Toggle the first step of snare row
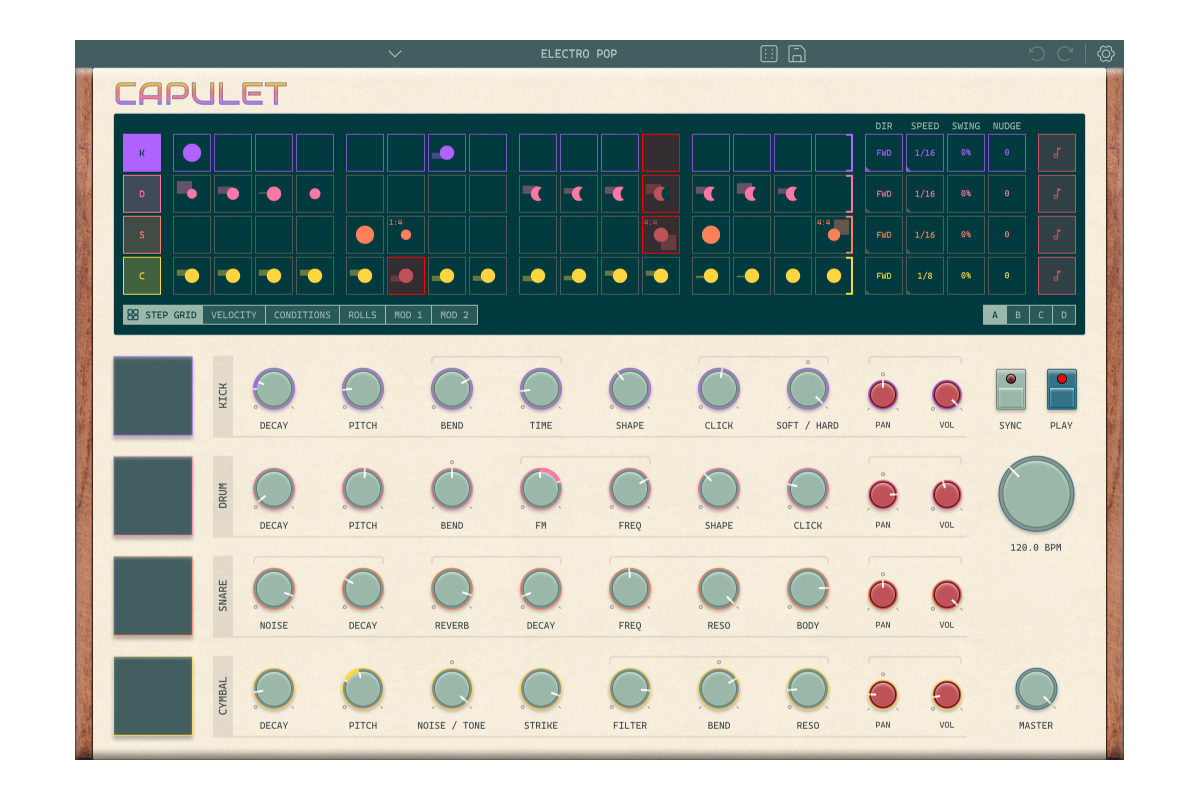 pos(192,235)
